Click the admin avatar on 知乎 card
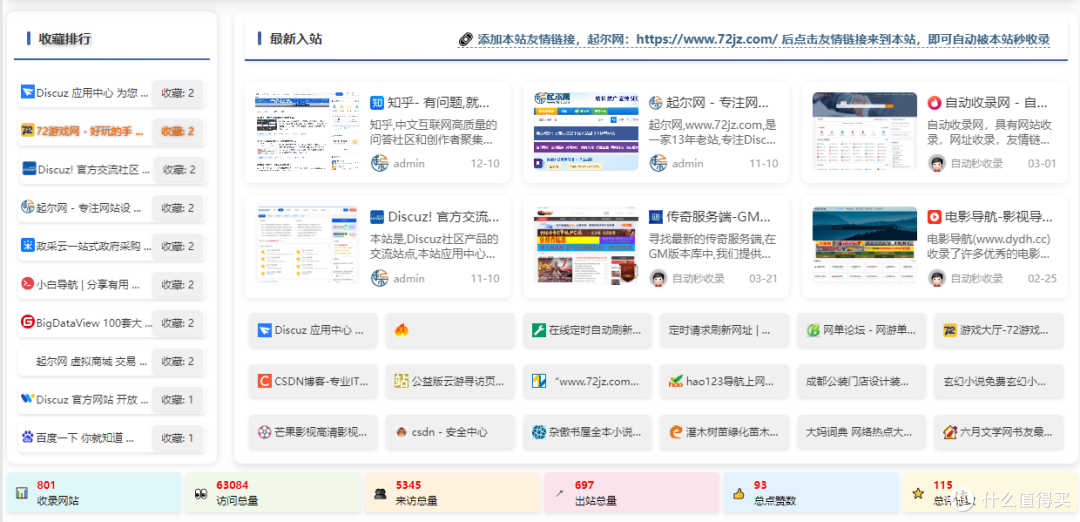 click(380, 163)
